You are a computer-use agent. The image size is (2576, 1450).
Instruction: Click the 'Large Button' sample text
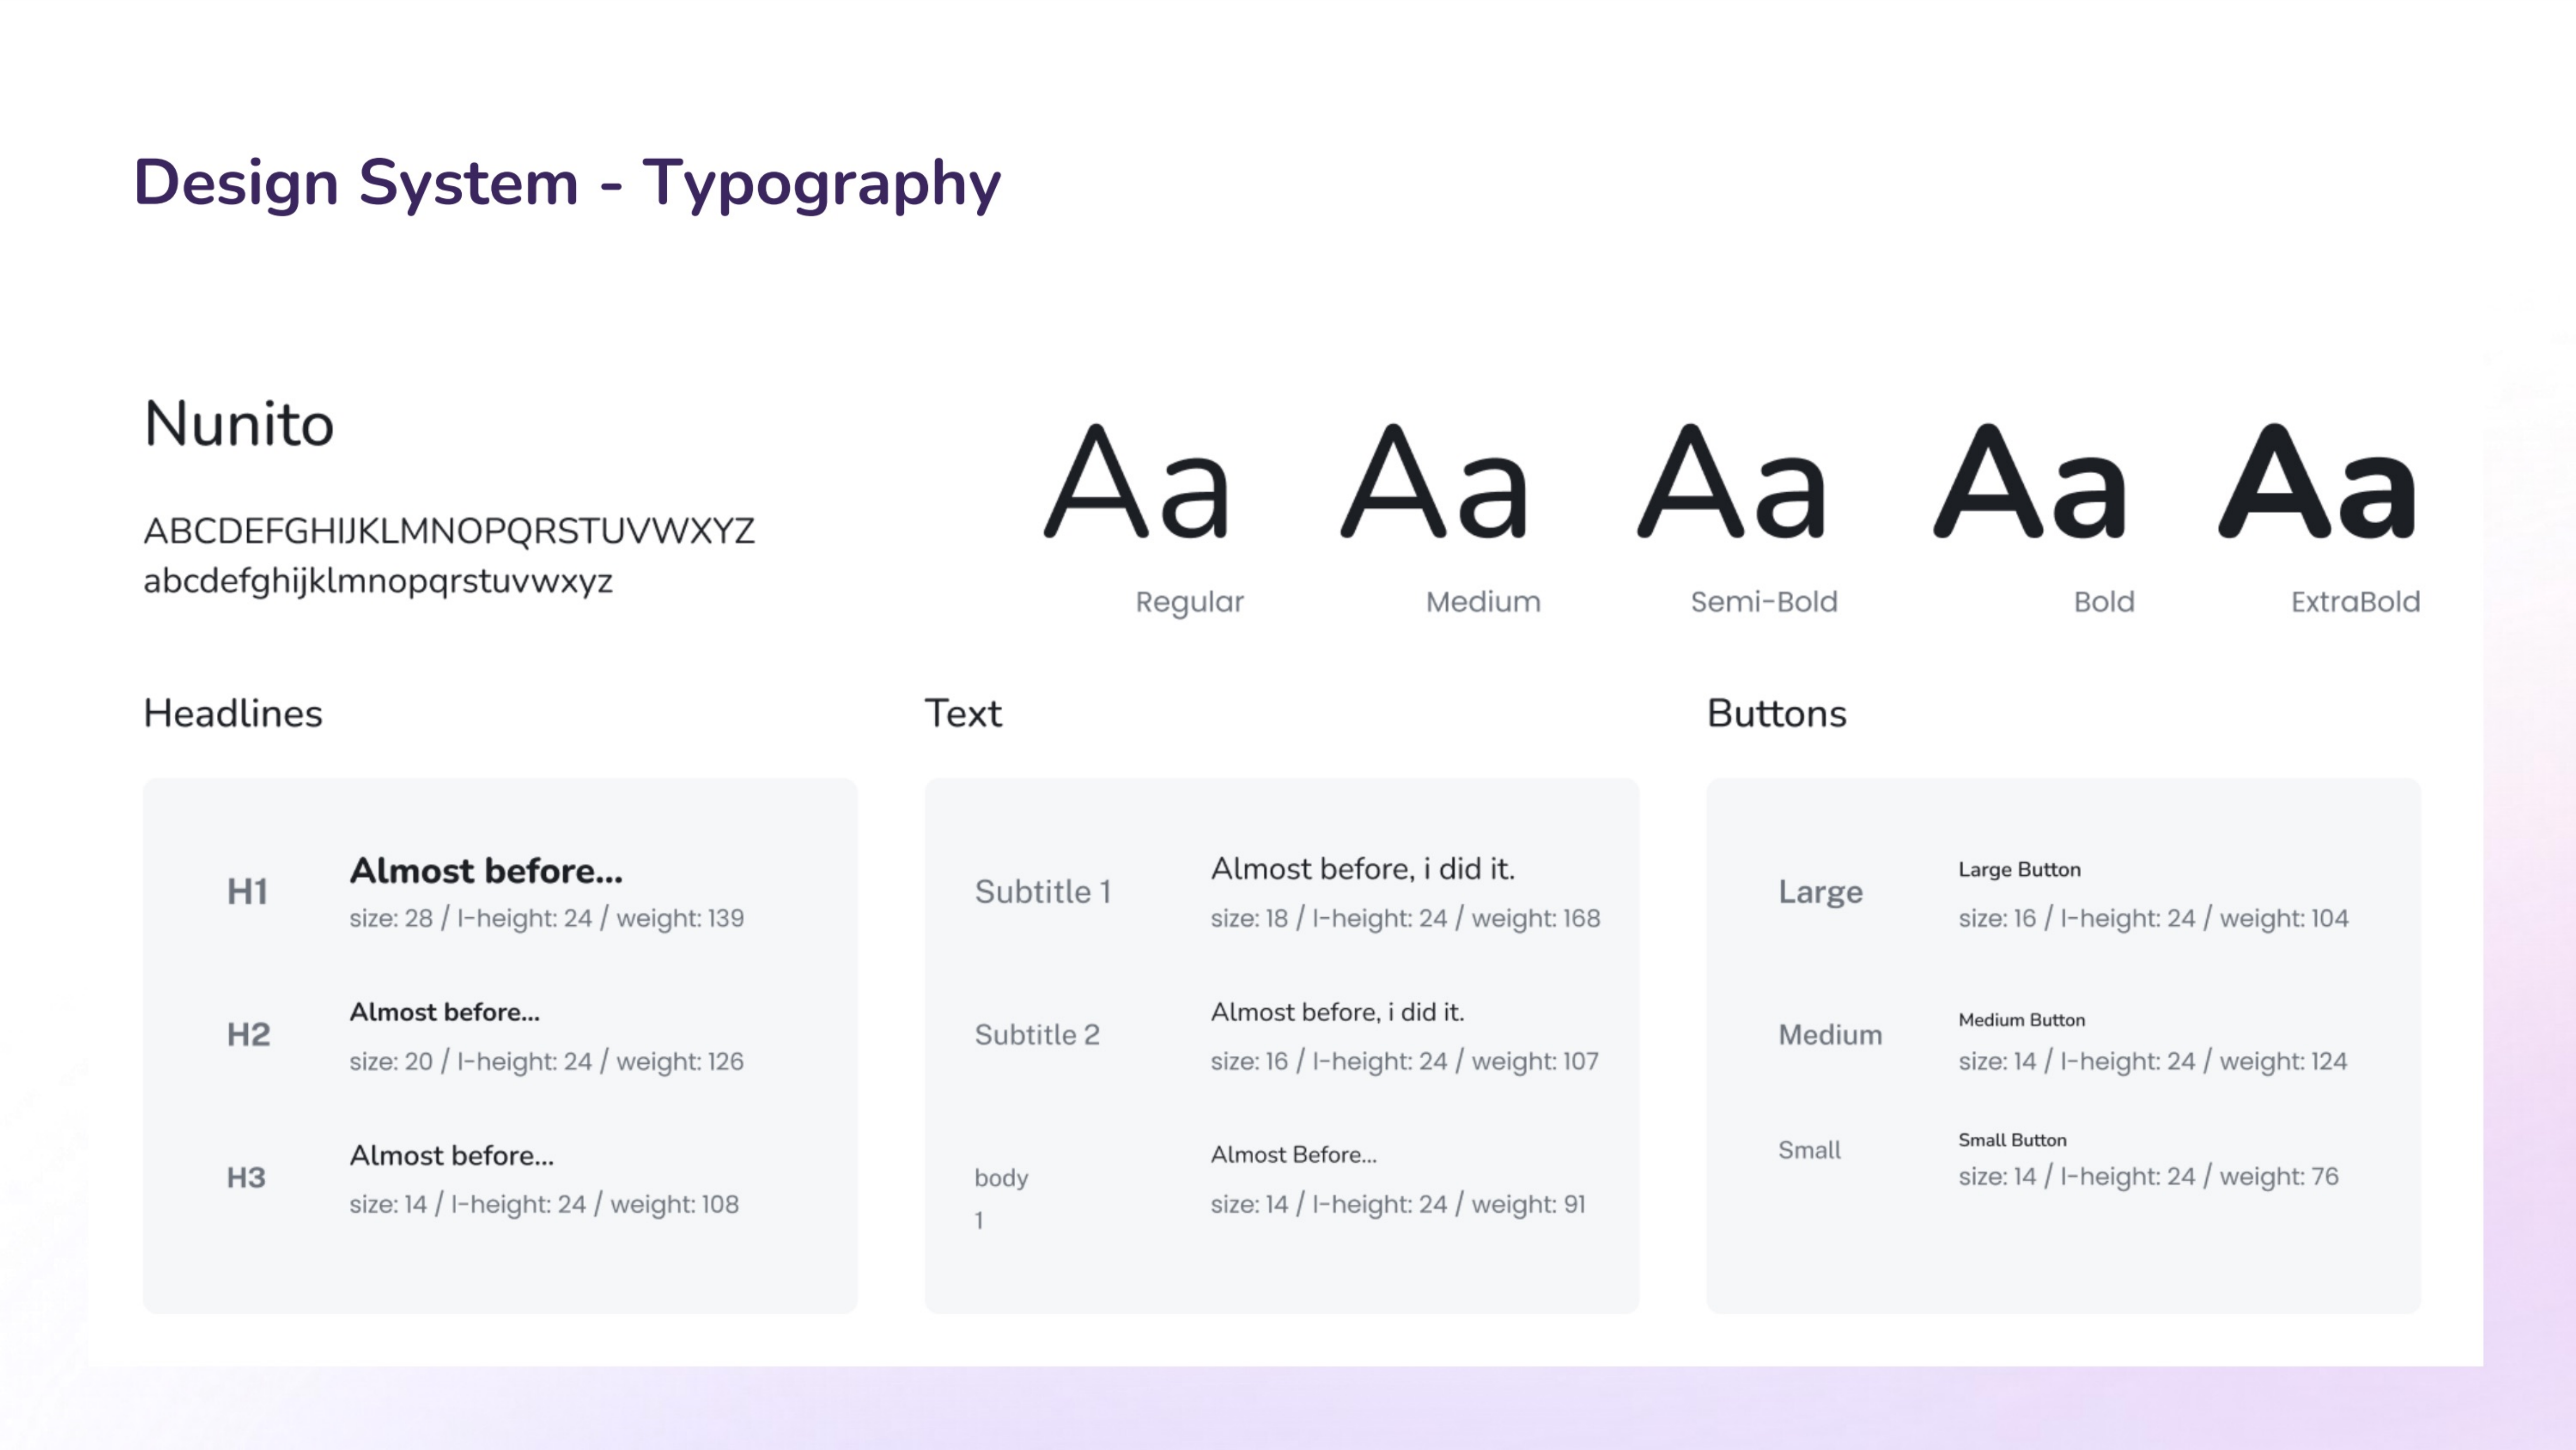2019,870
